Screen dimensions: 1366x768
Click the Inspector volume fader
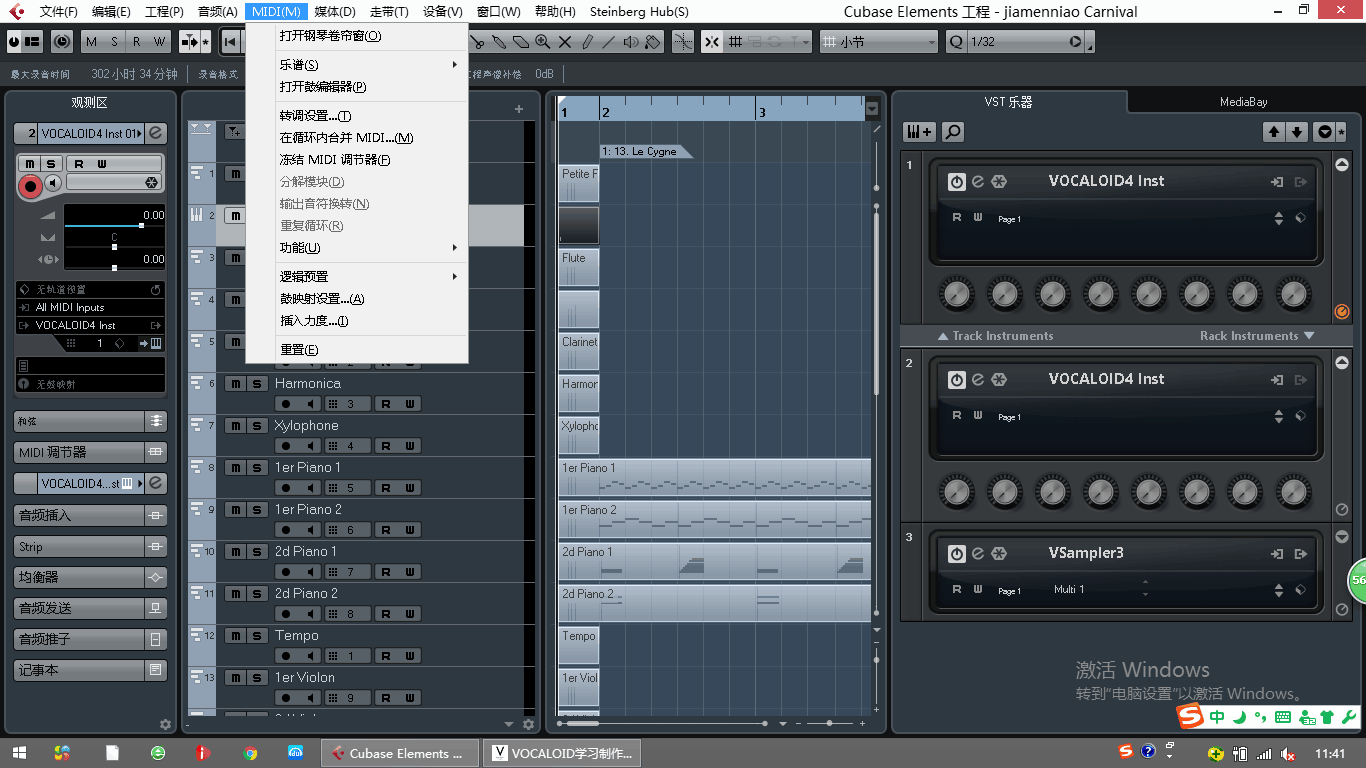[114, 226]
